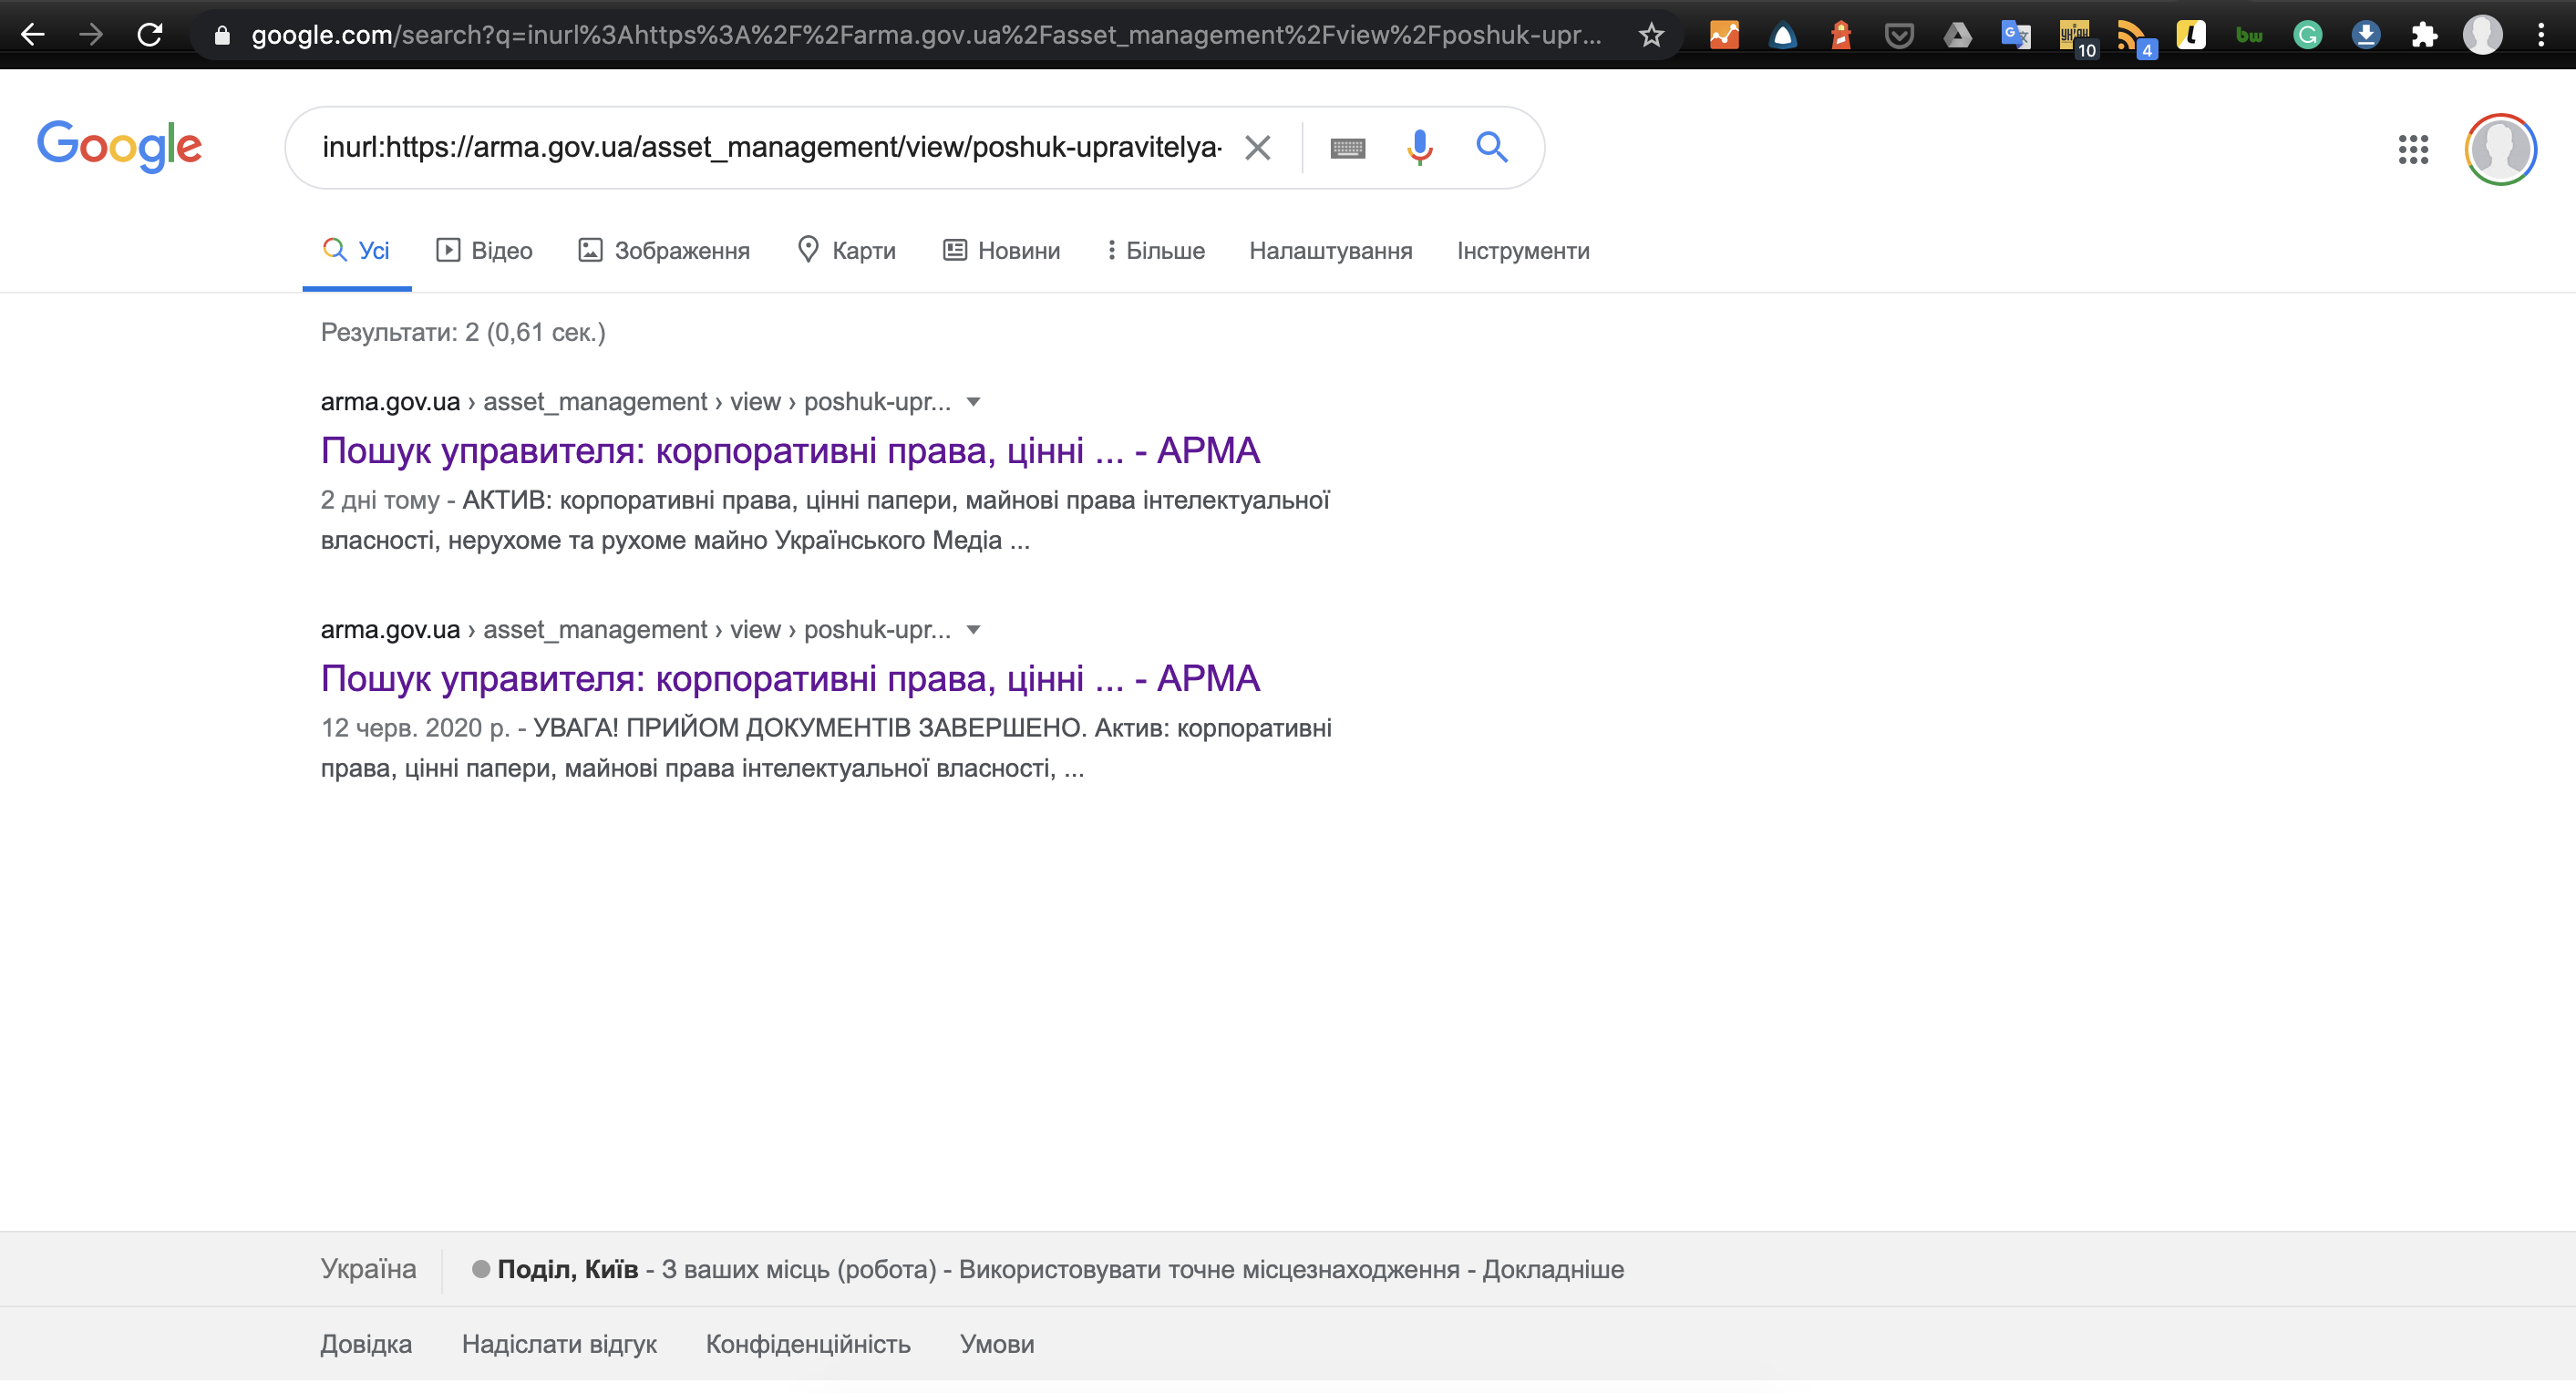This screenshot has width=2576, height=1393.
Task: Go to the Google home logo
Action: pos(119,146)
